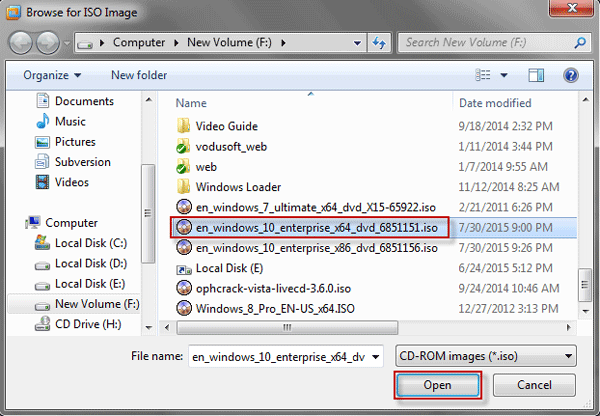
Task: Click the horizontal scrollbar thumb
Action: (x=287, y=328)
